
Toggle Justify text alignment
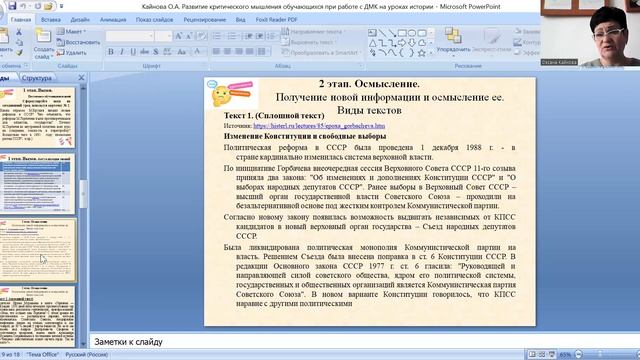249,51
